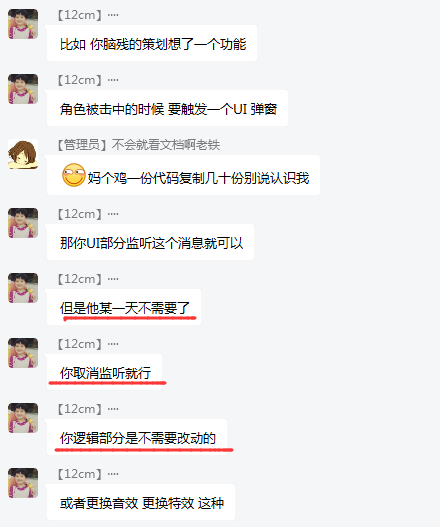440x527 pixels.
Task: Select underlined message '你取消监听就行'
Action: point(105,372)
